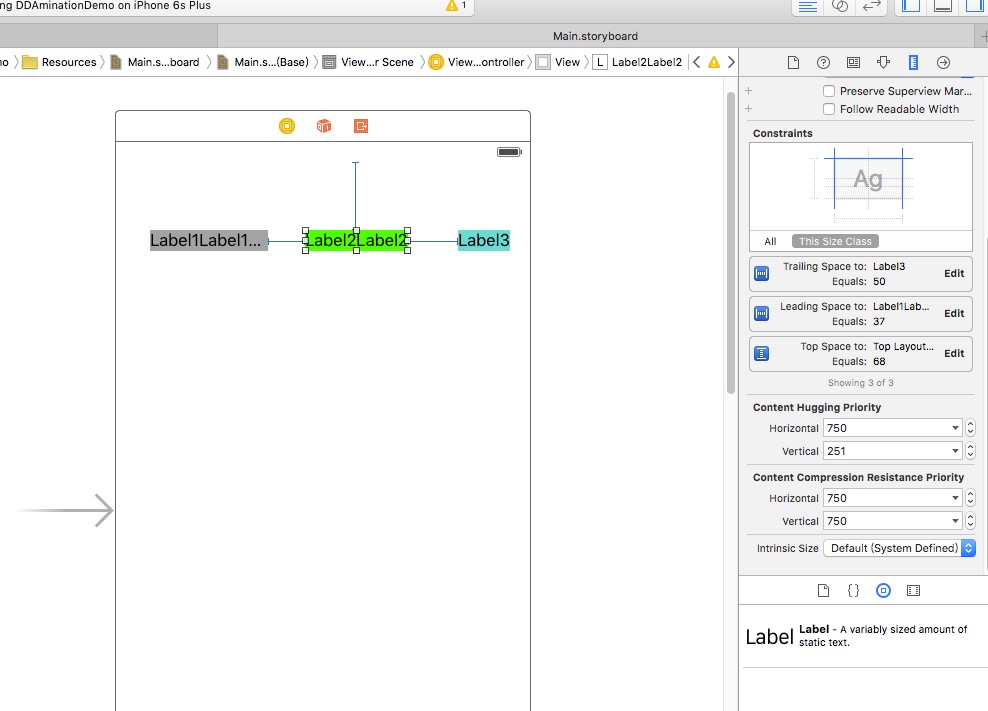Open the Assistant editor

[x=840, y=6]
